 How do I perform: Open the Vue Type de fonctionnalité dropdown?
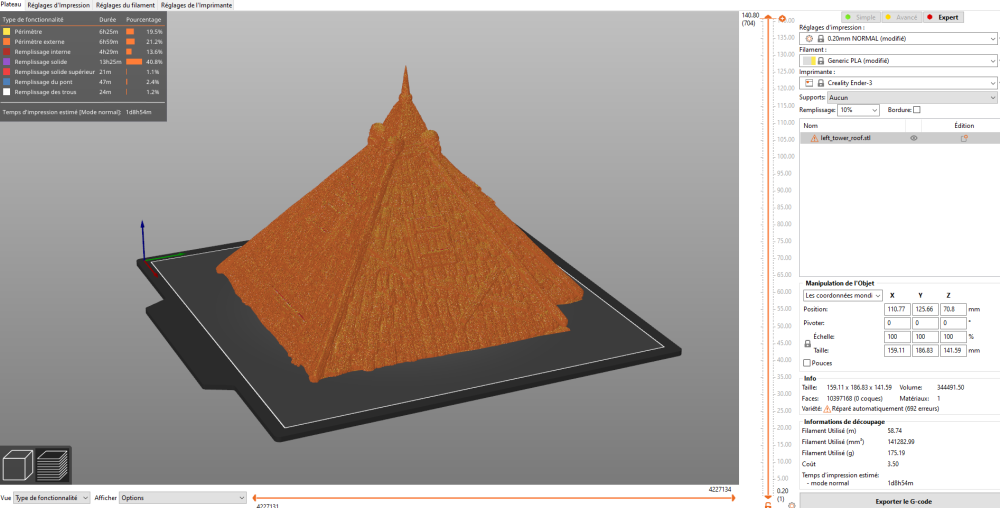52,498
